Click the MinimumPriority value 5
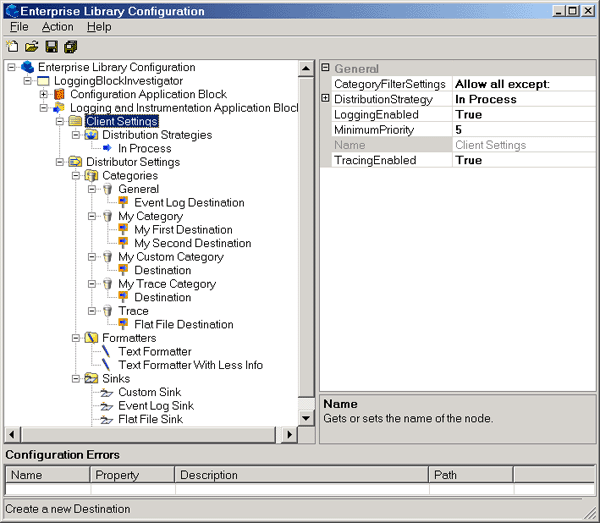Screen dimensions: 600x523 tap(523, 130)
